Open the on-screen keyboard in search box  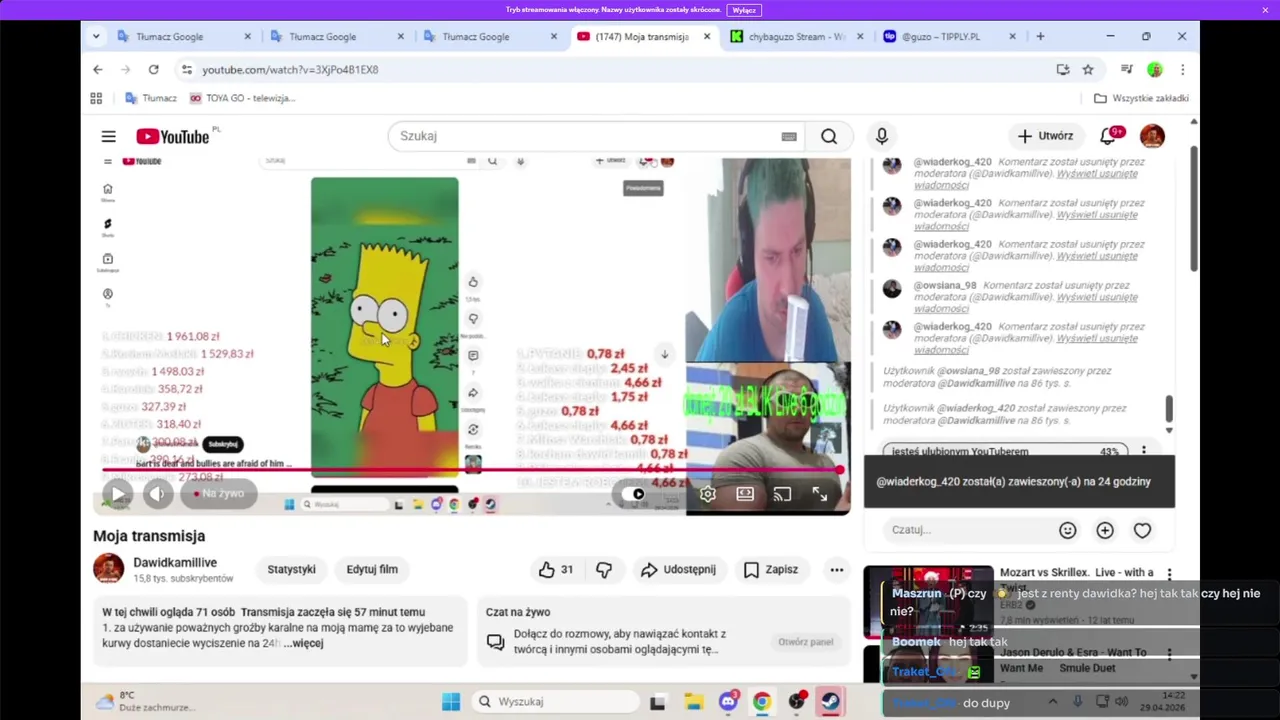789,136
